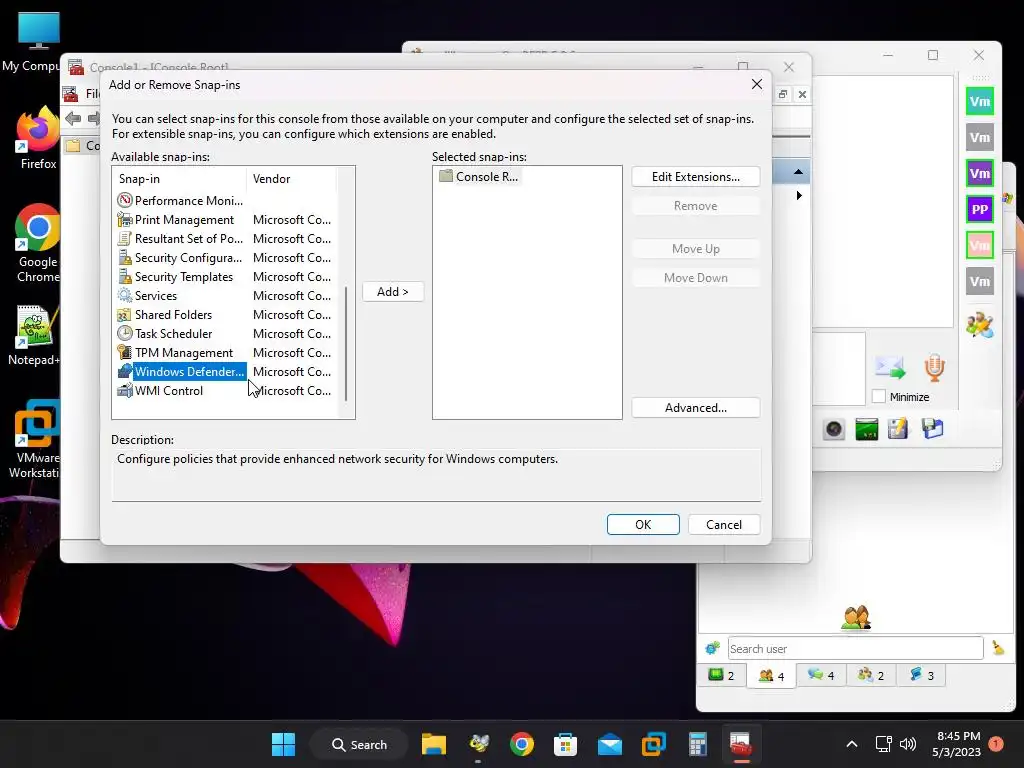Expand the right arrow in actions pane

coord(799,195)
